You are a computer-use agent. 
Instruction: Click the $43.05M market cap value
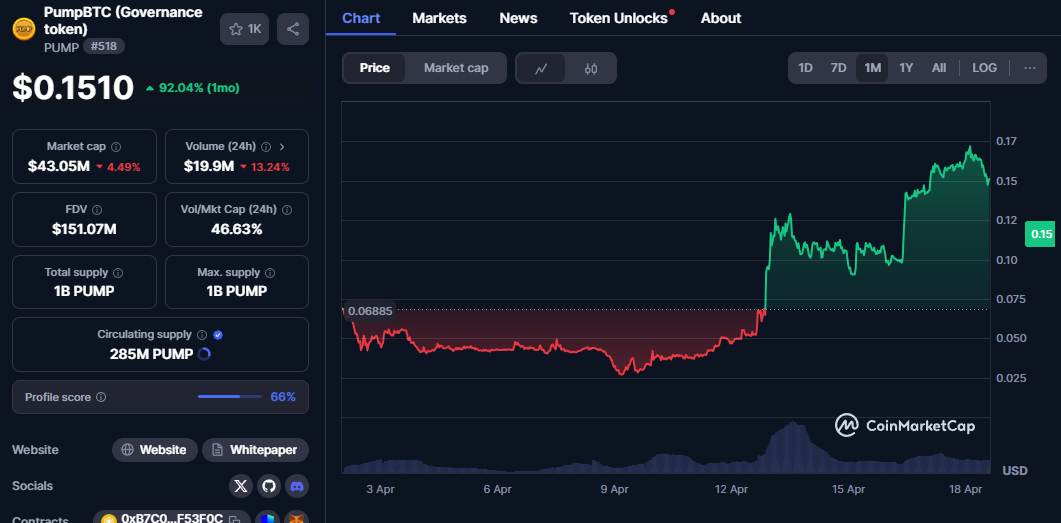pos(59,166)
